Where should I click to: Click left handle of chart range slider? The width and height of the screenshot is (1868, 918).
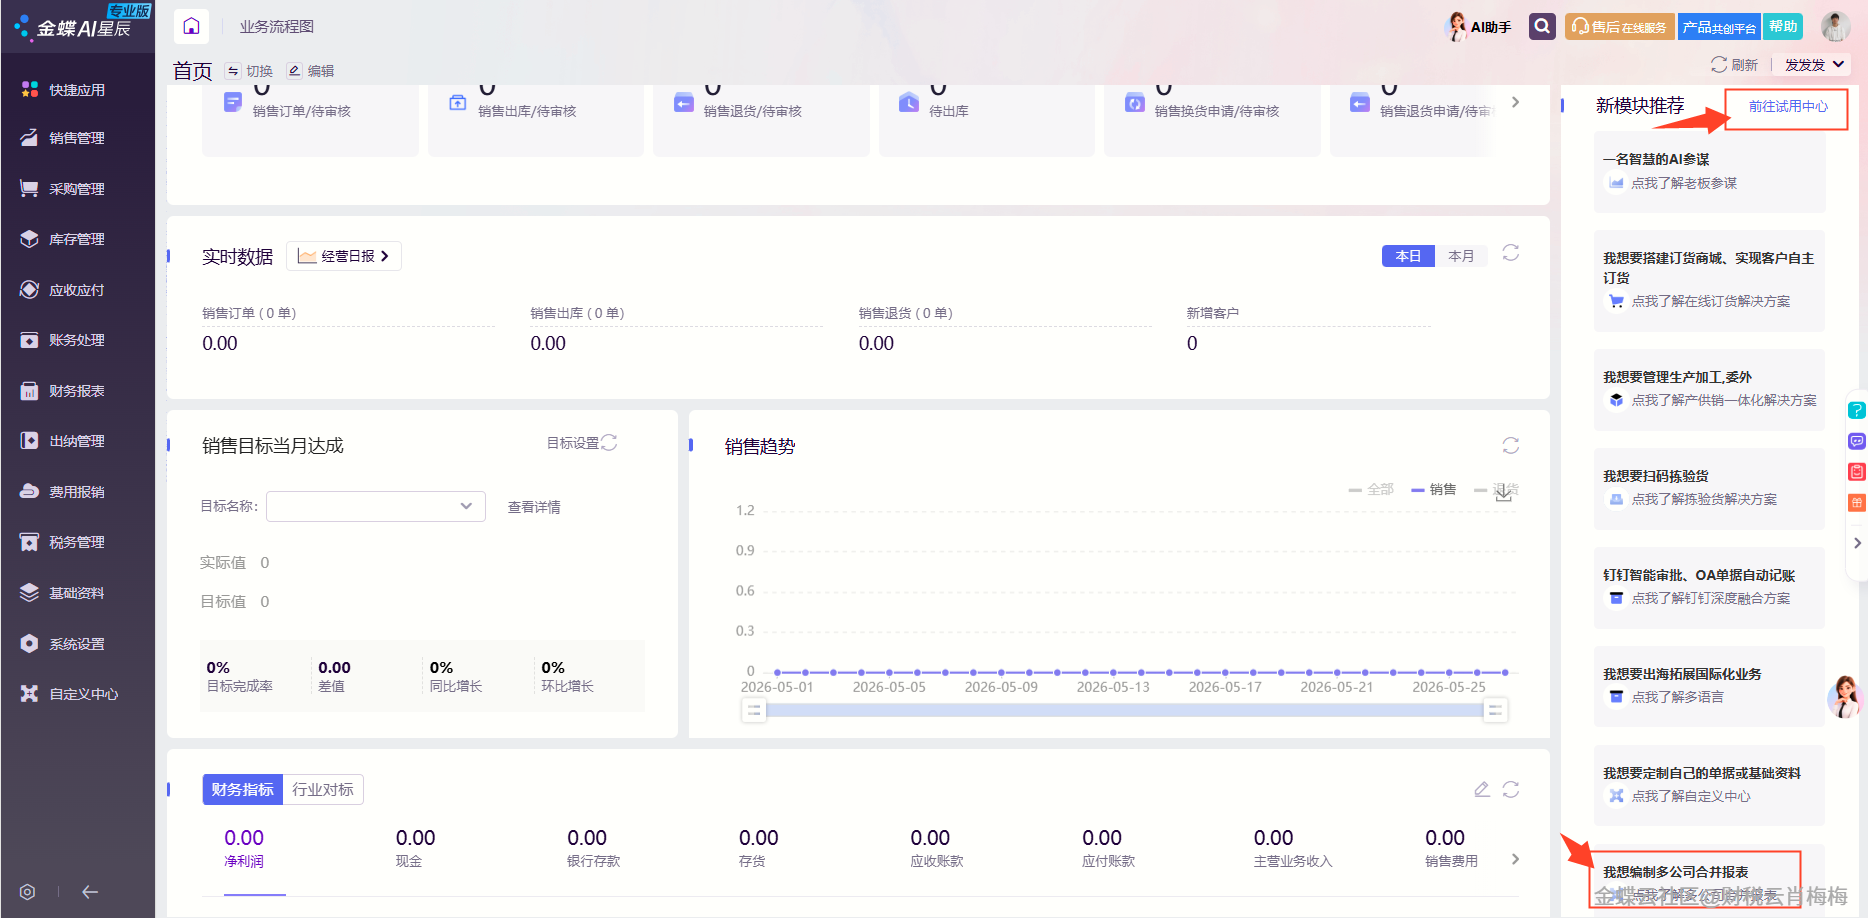[754, 711]
